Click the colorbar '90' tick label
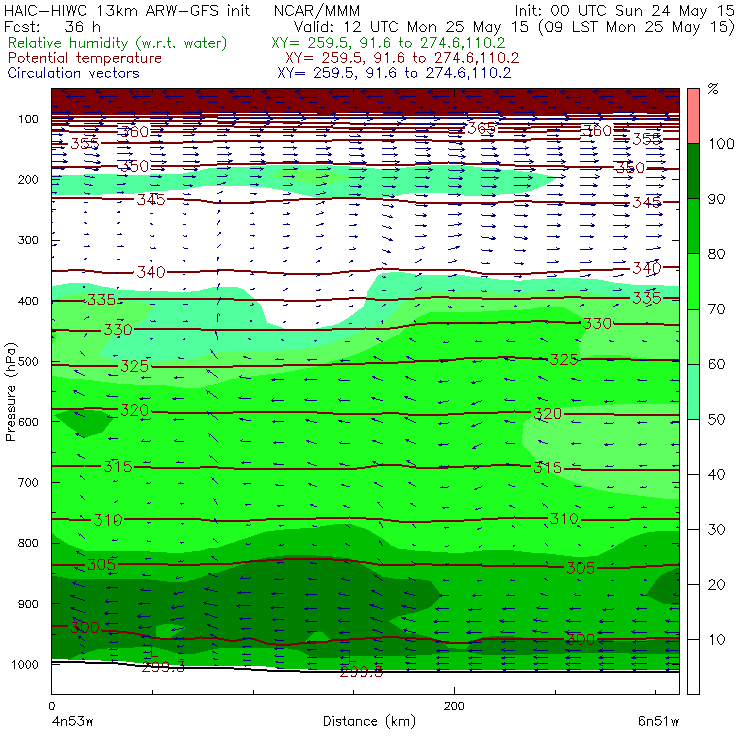 click(717, 199)
